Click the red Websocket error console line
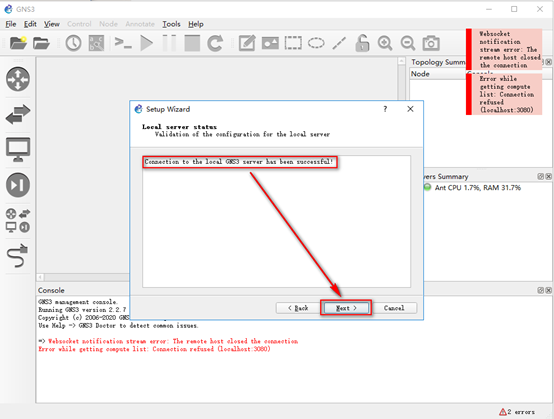This screenshot has height=419, width=554. click(173, 341)
